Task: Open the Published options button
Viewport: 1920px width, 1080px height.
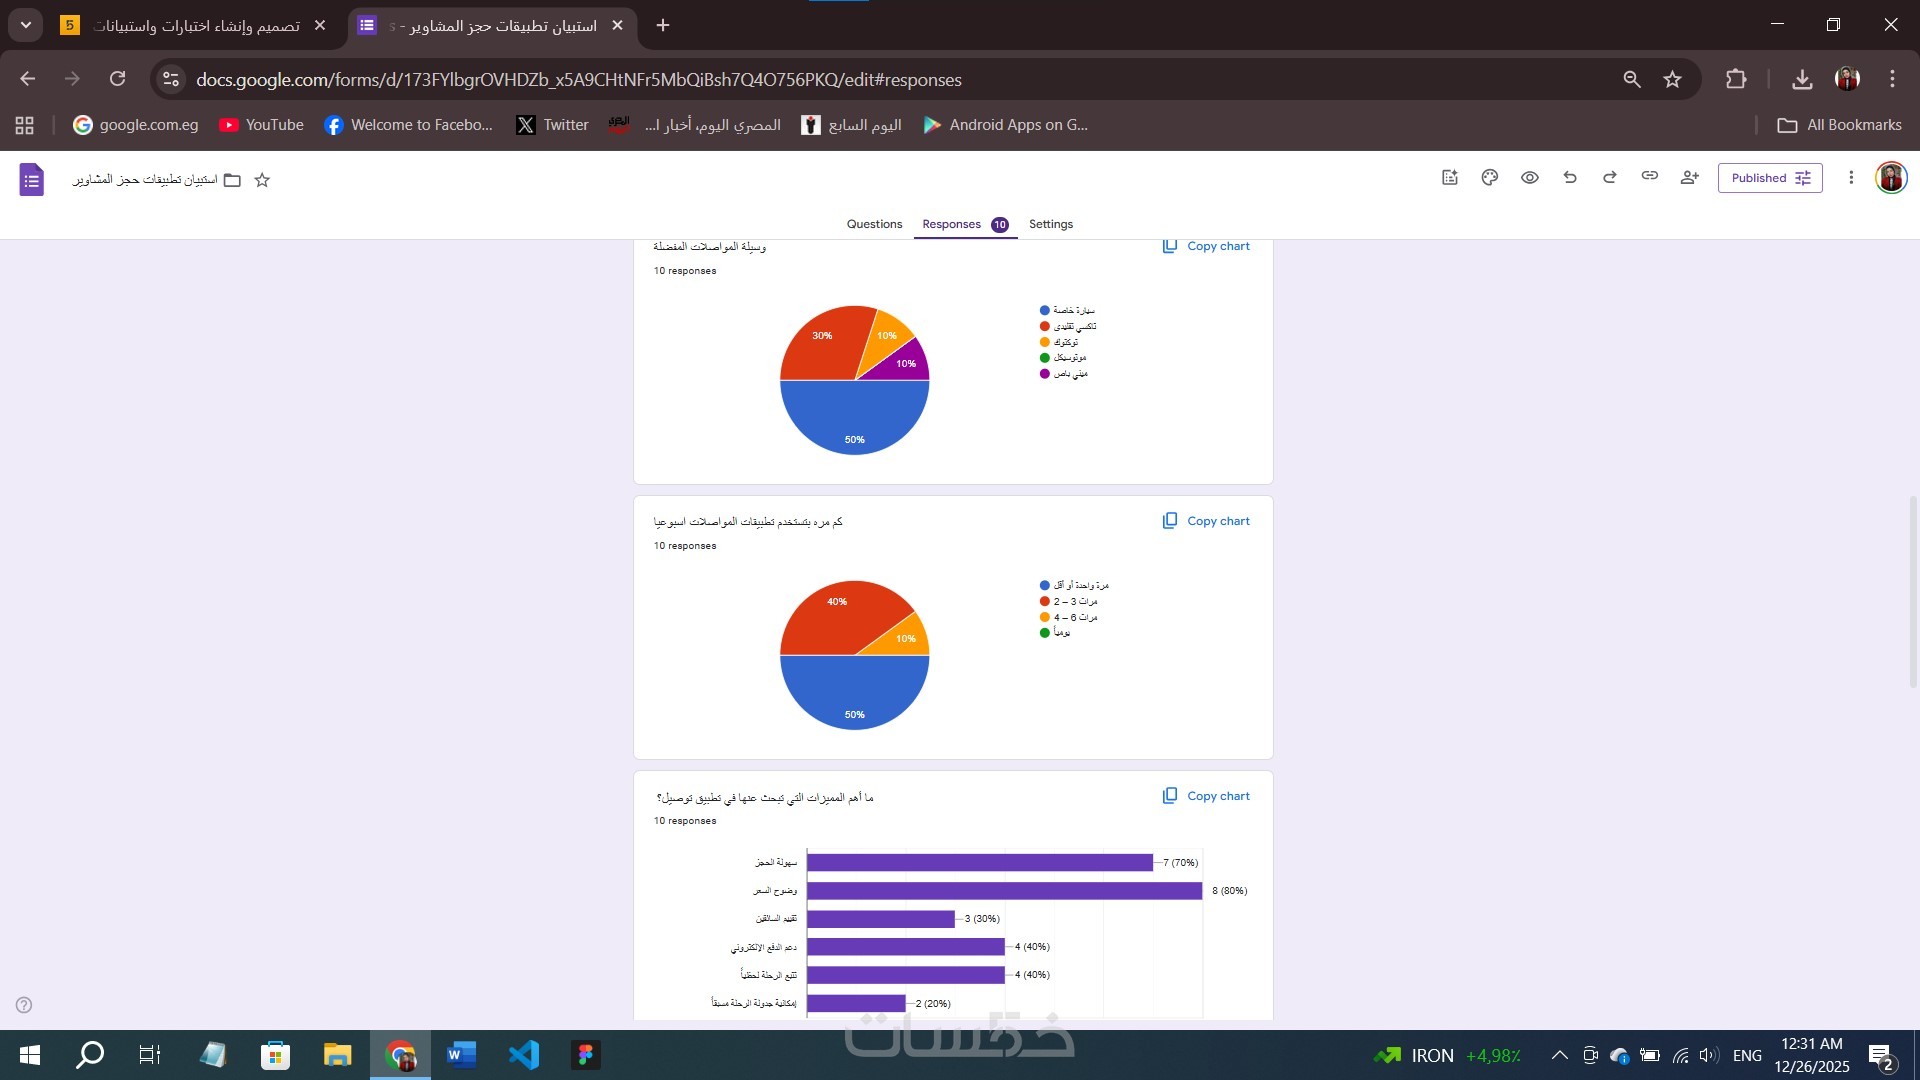Action: [x=1770, y=178]
